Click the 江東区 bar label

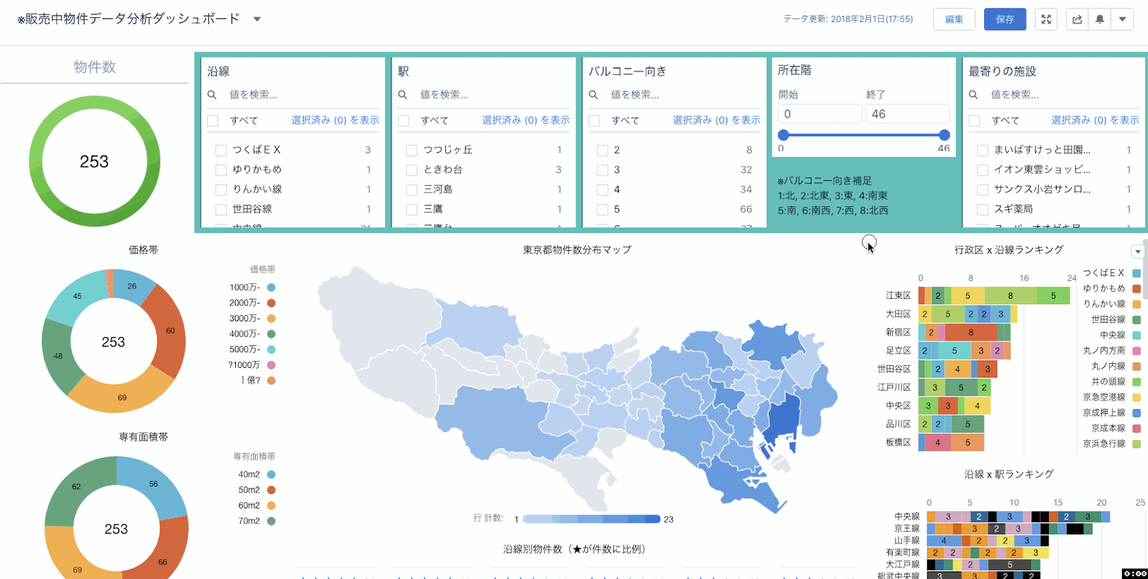pos(898,296)
